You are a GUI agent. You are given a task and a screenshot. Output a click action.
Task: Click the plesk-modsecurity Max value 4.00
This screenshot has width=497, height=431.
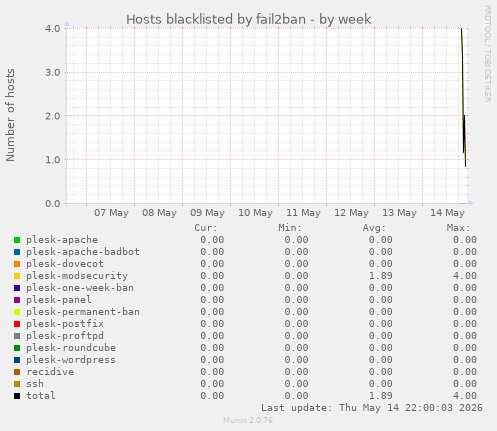[465, 276]
